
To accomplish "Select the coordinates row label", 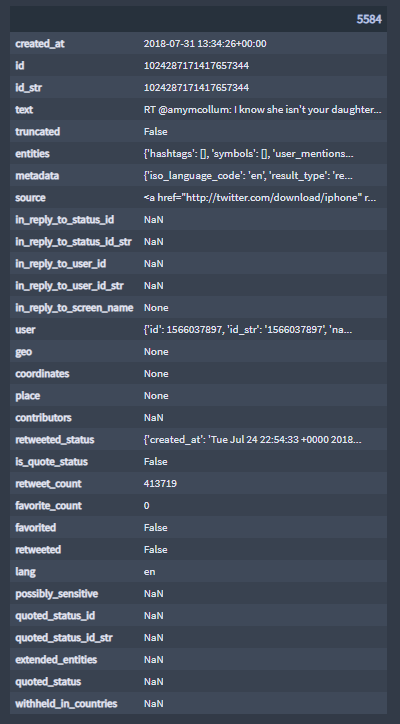I will coord(42,374).
